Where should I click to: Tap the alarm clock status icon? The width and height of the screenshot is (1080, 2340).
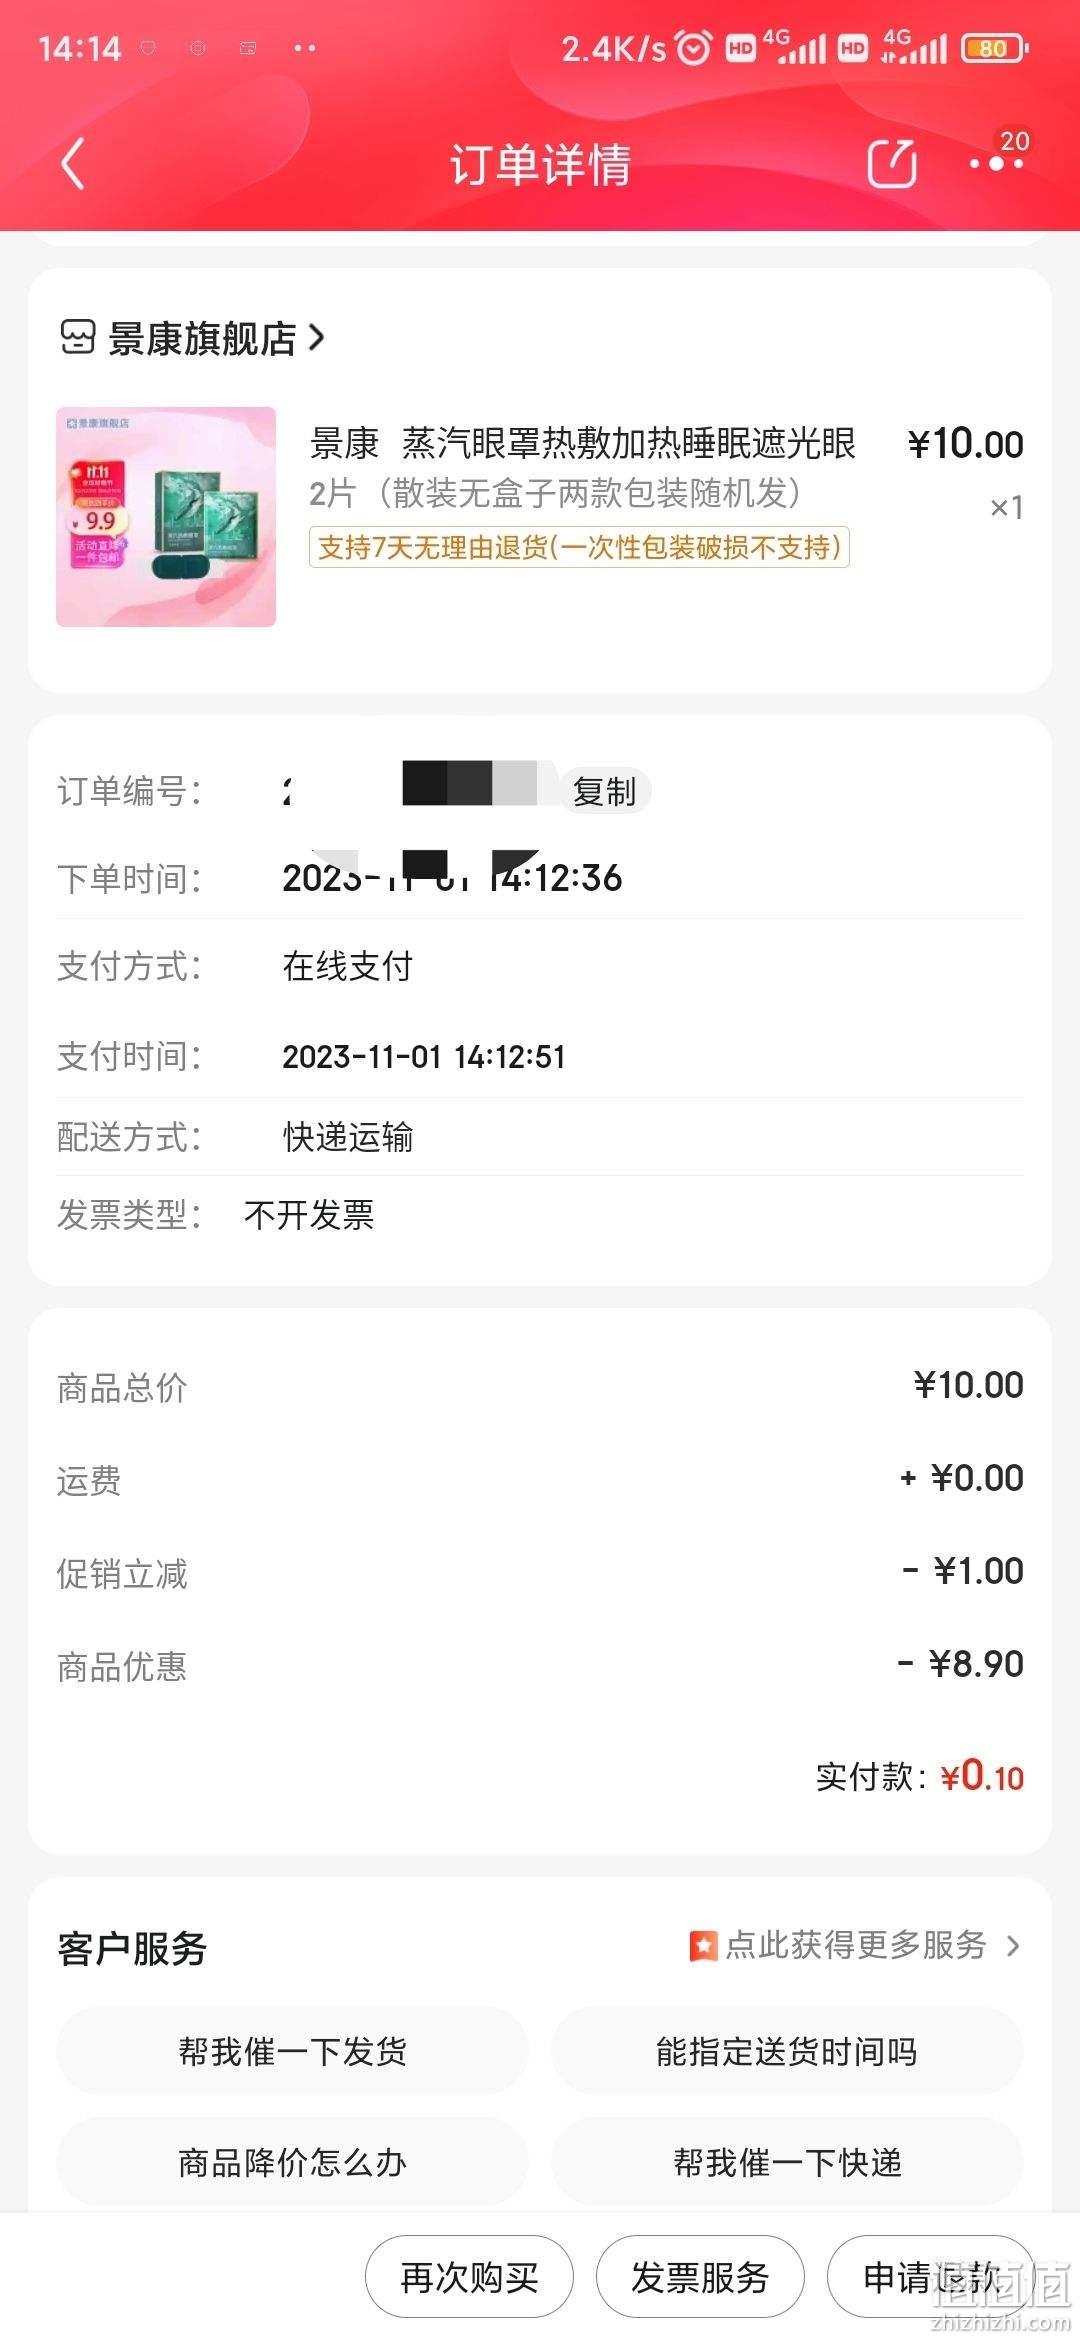click(693, 47)
